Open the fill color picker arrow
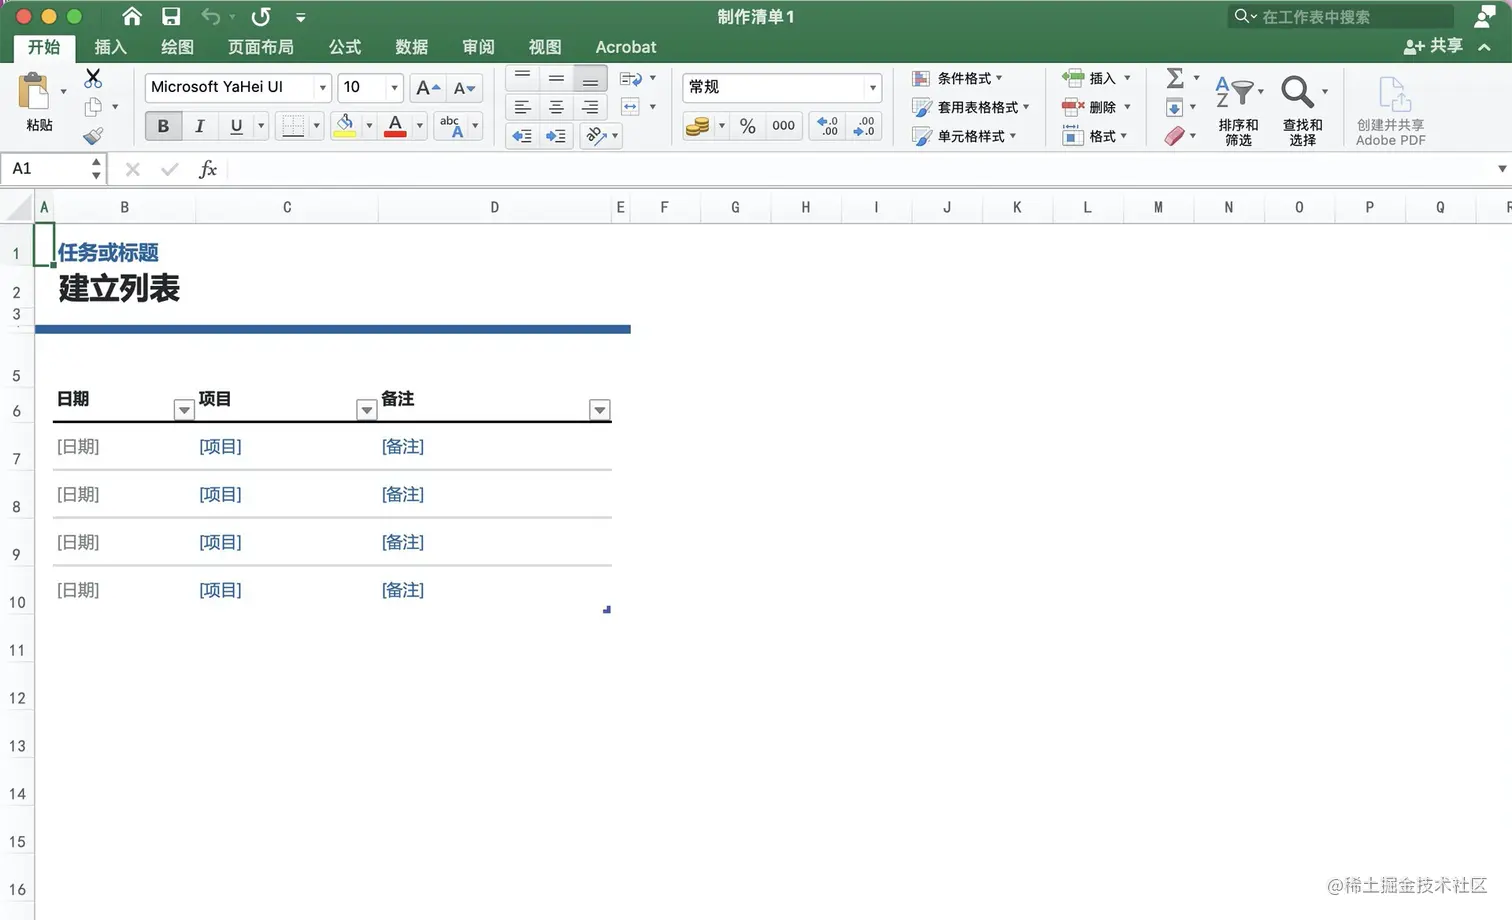1512x920 pixels. click(369, 126)
